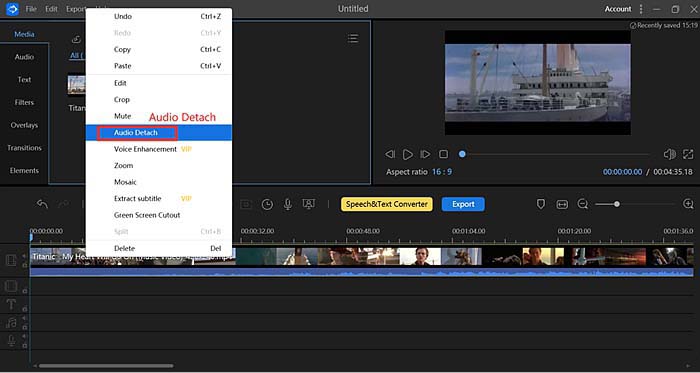Open the Account menu
Image resolution: width=700 pixels, height=373 pixels.
(618, 9)
